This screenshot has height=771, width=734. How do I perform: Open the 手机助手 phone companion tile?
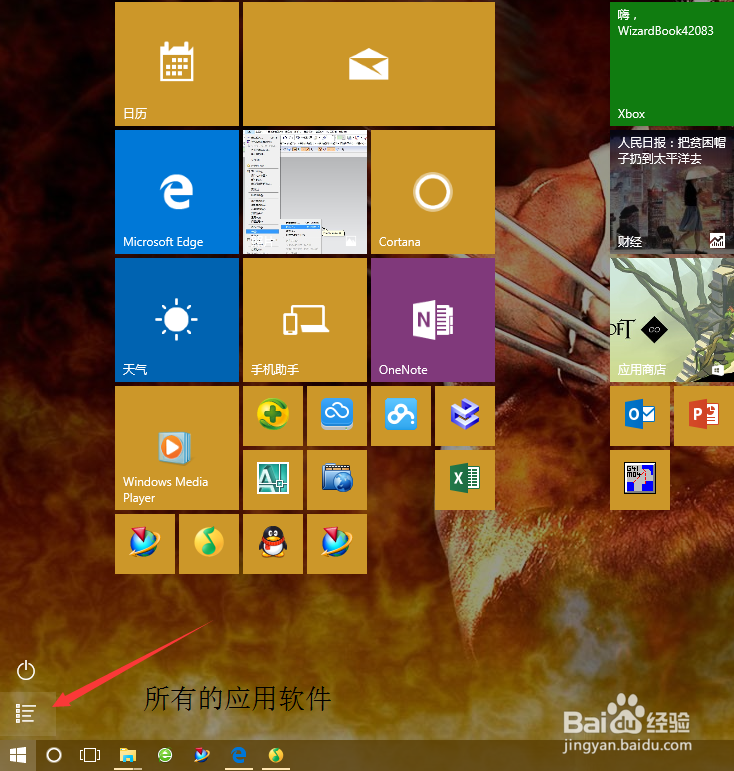pos(305,320)
